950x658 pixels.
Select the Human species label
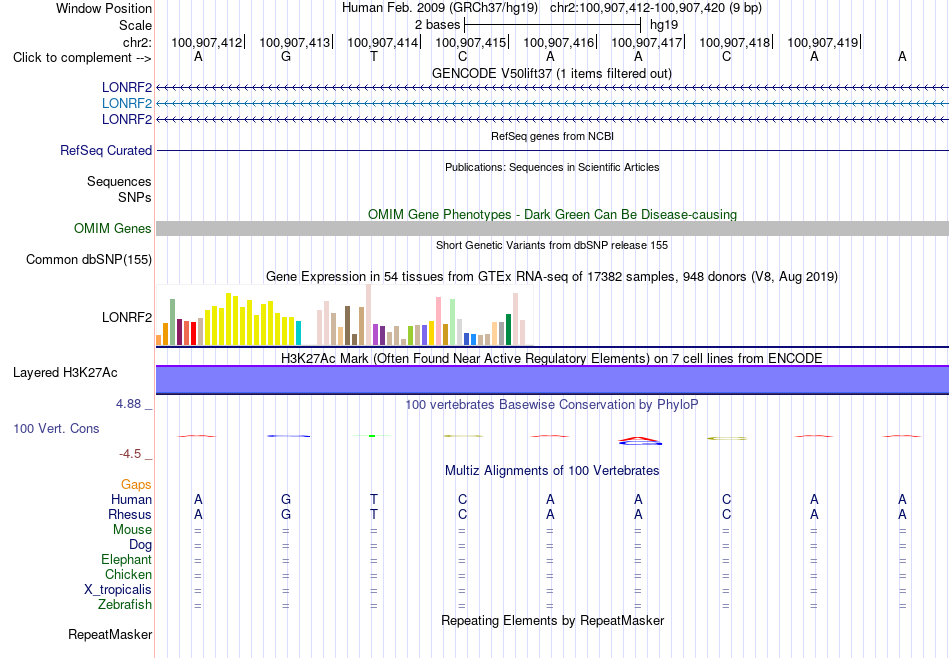point(131,499)
